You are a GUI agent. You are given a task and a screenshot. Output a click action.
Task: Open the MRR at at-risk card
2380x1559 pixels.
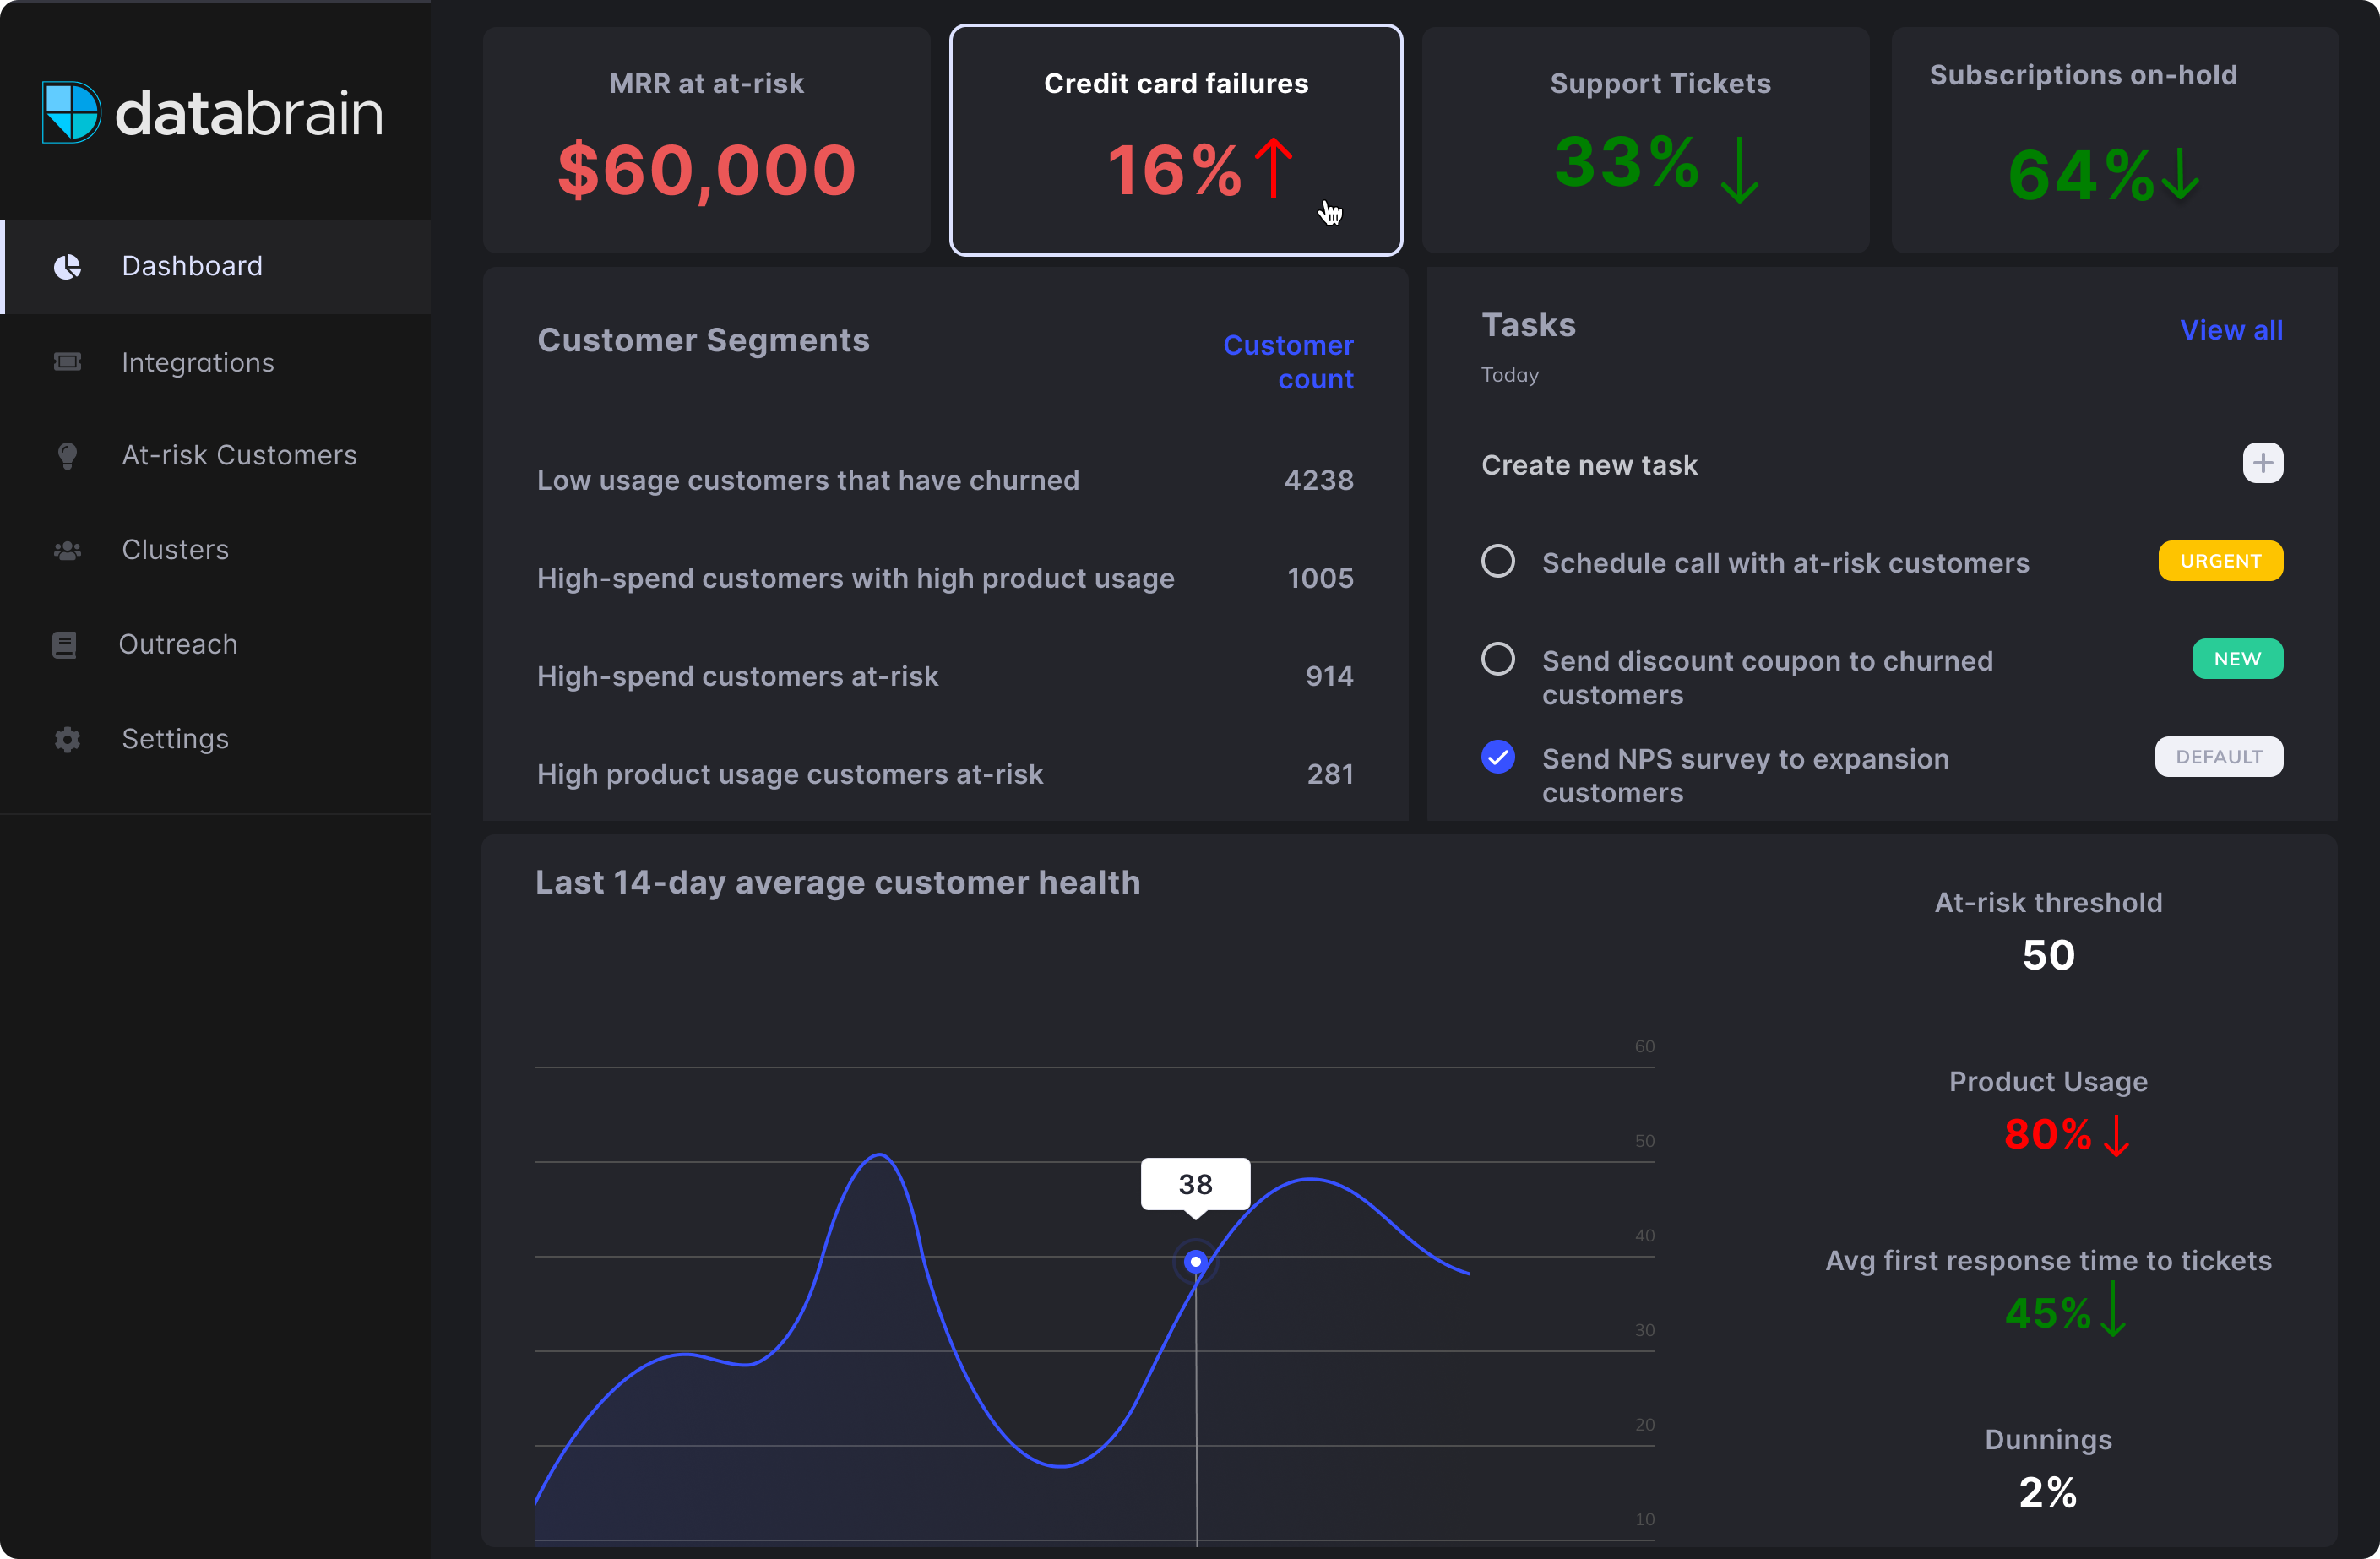click(706, 140)
